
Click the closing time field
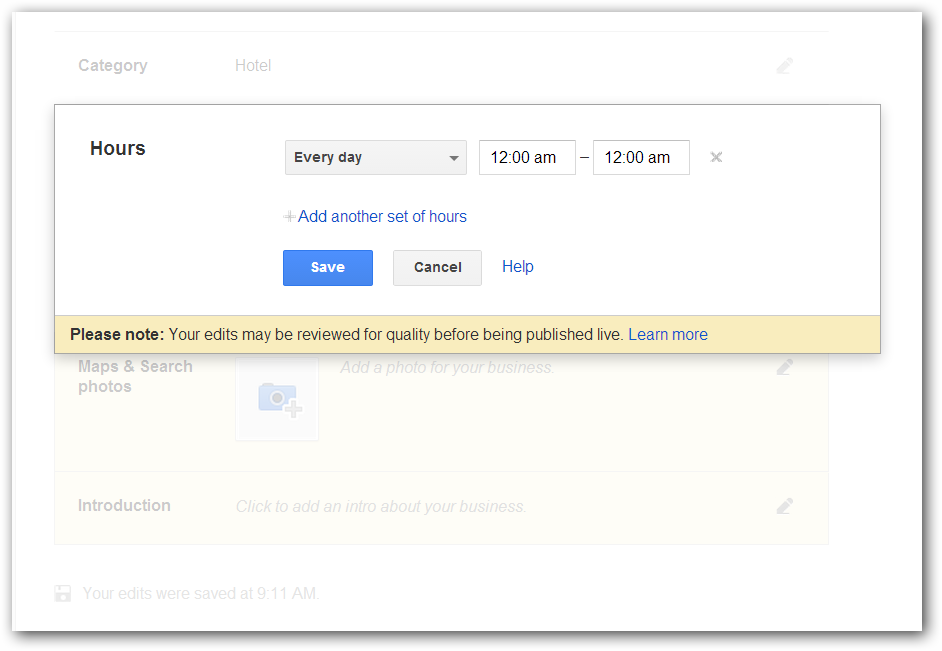point(641,158)
